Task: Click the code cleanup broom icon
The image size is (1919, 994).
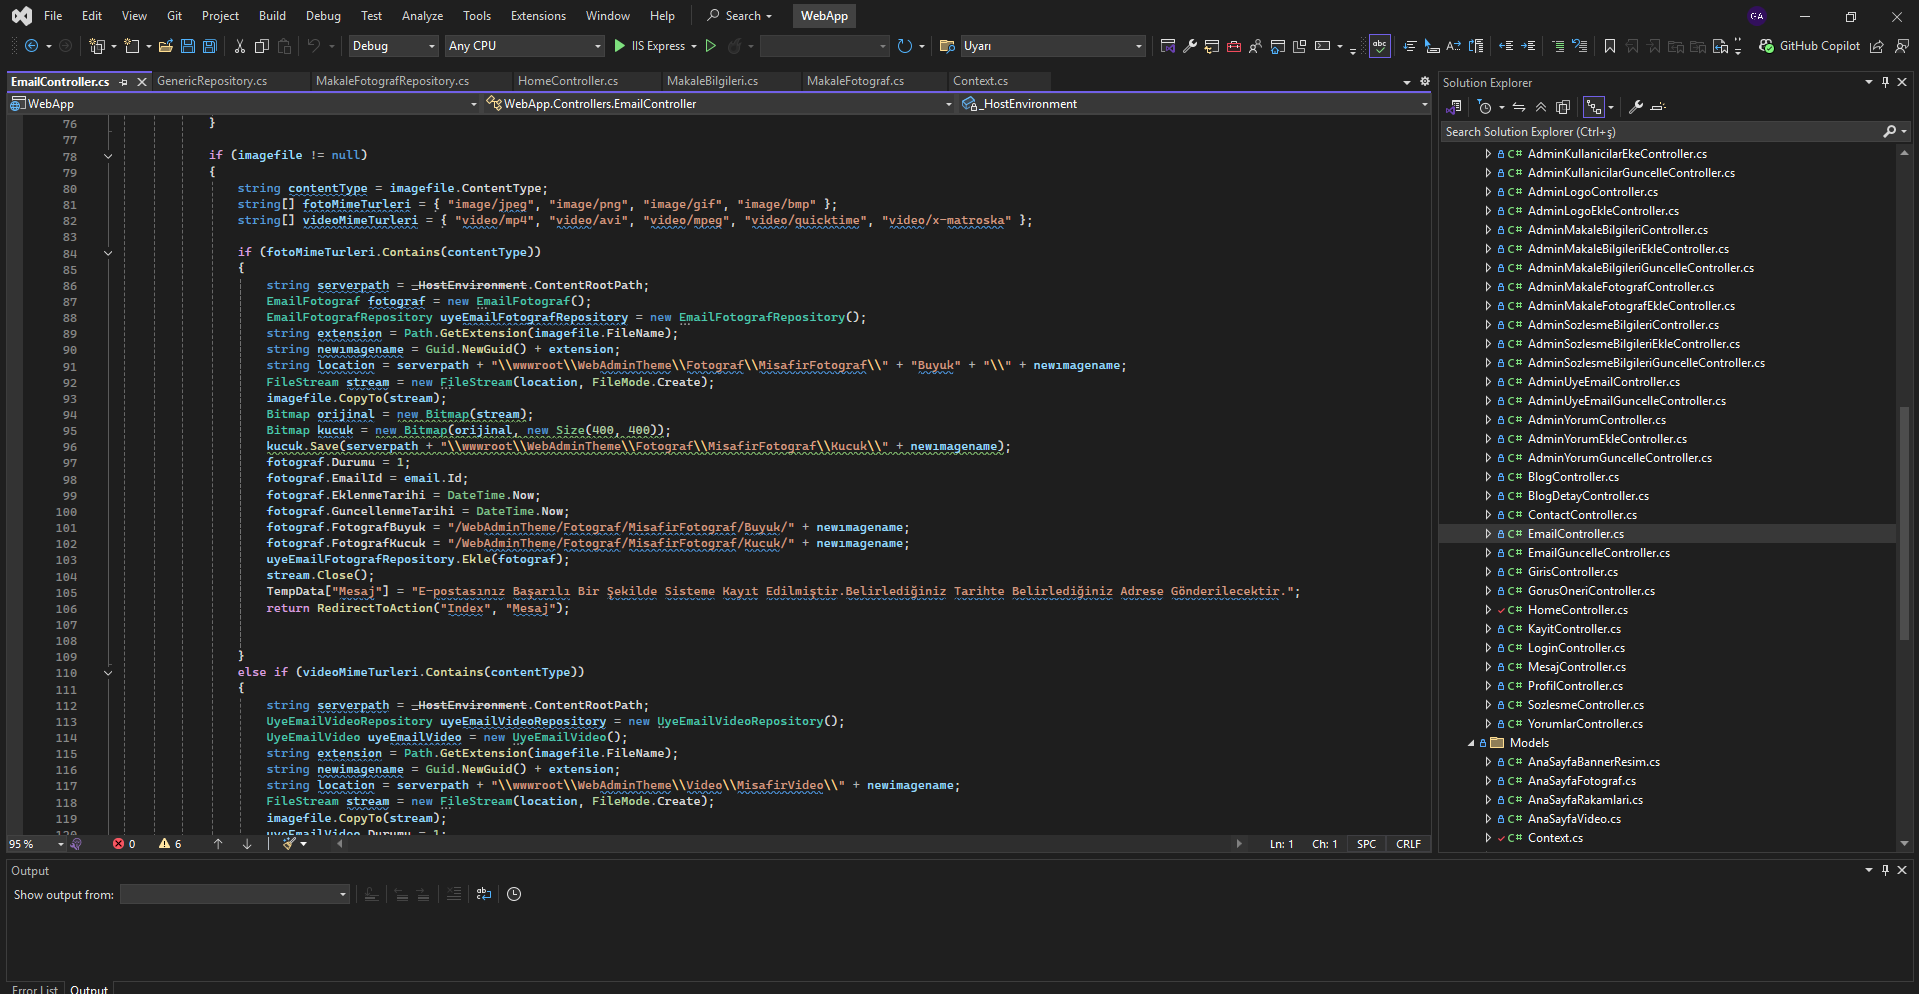Action: [290, 844]
